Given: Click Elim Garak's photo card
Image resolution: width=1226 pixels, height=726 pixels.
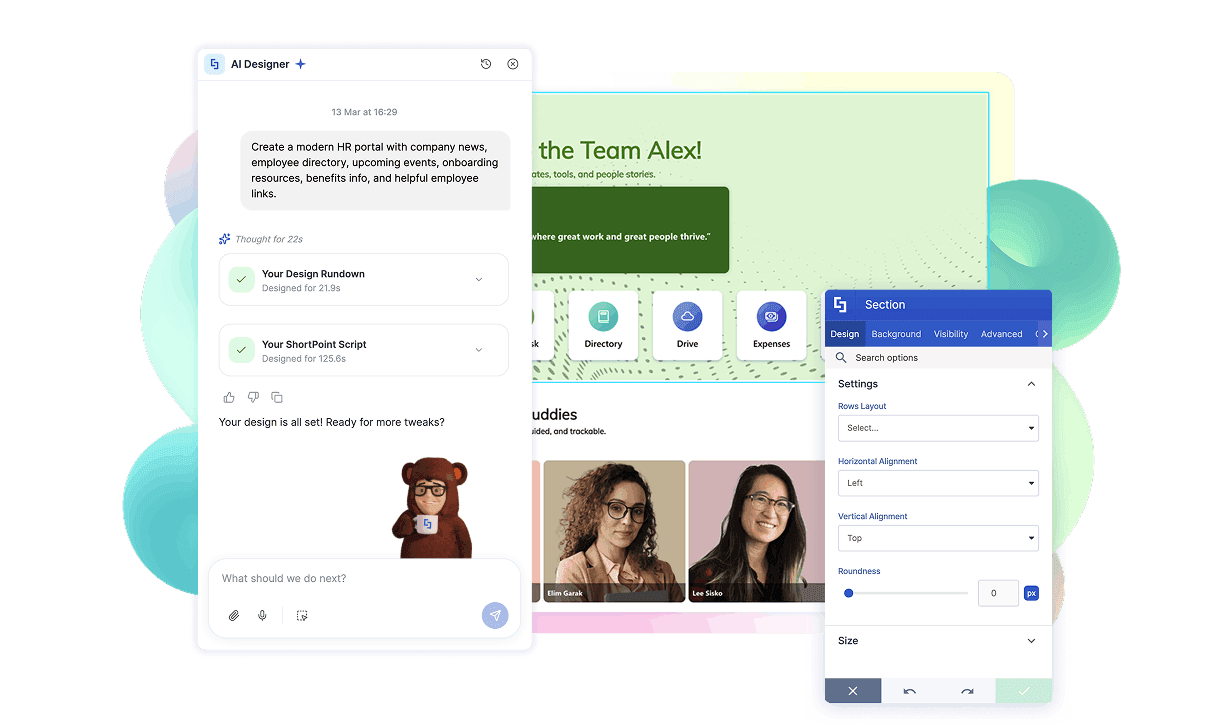Looking at the screenshot, I should coord(614,531).
